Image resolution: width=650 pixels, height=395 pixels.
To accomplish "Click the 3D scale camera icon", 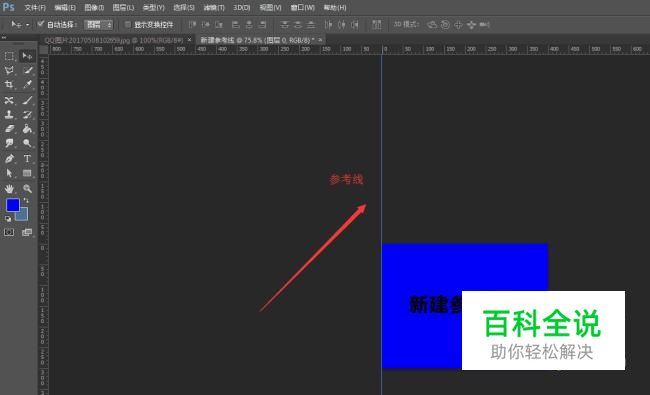I will click(x=485, y=25).
